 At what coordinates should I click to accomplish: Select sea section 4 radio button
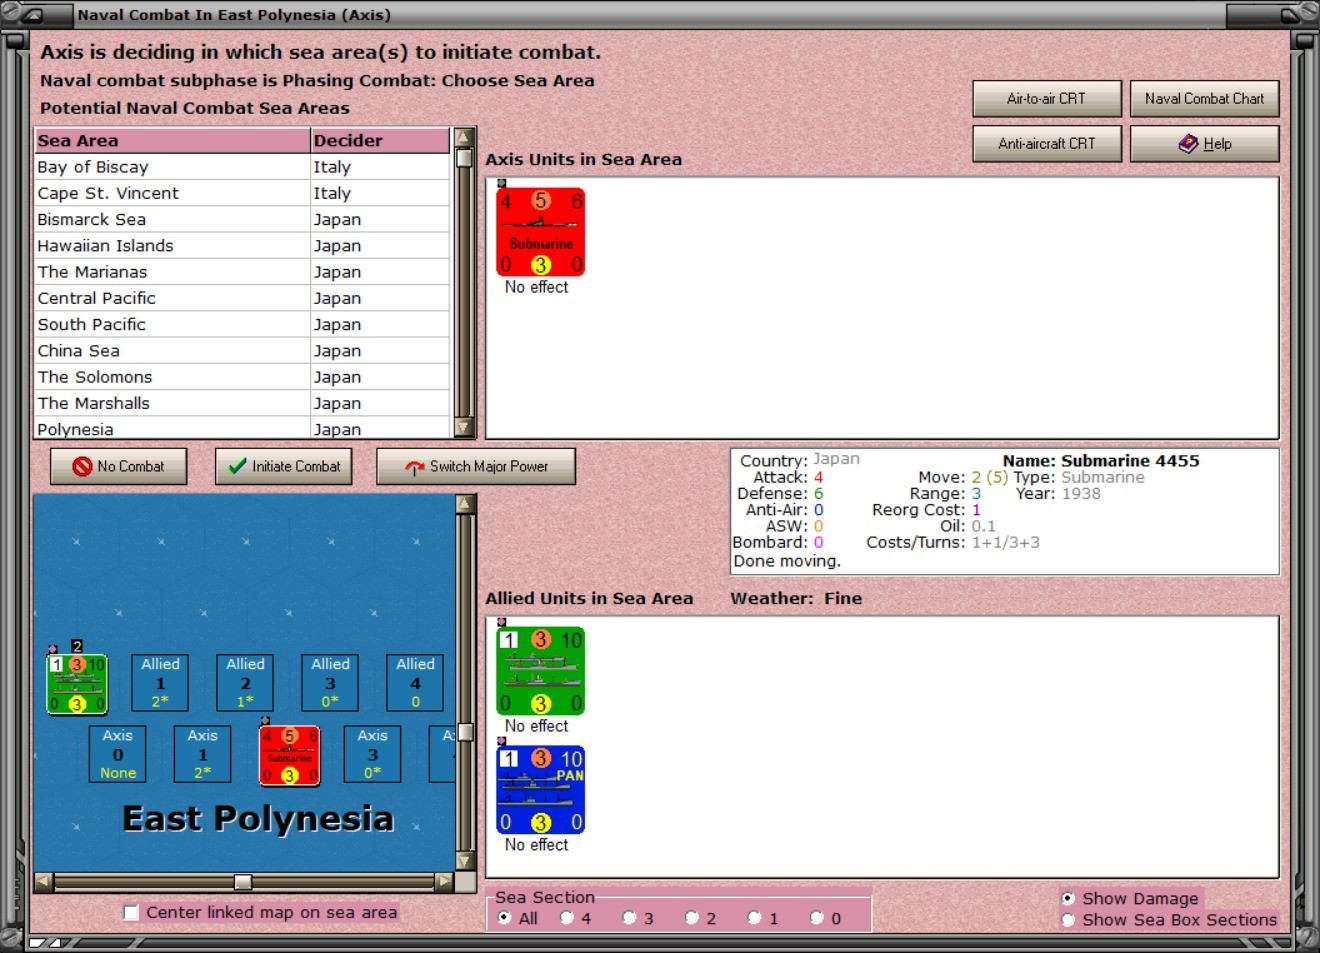coord(567,918)
